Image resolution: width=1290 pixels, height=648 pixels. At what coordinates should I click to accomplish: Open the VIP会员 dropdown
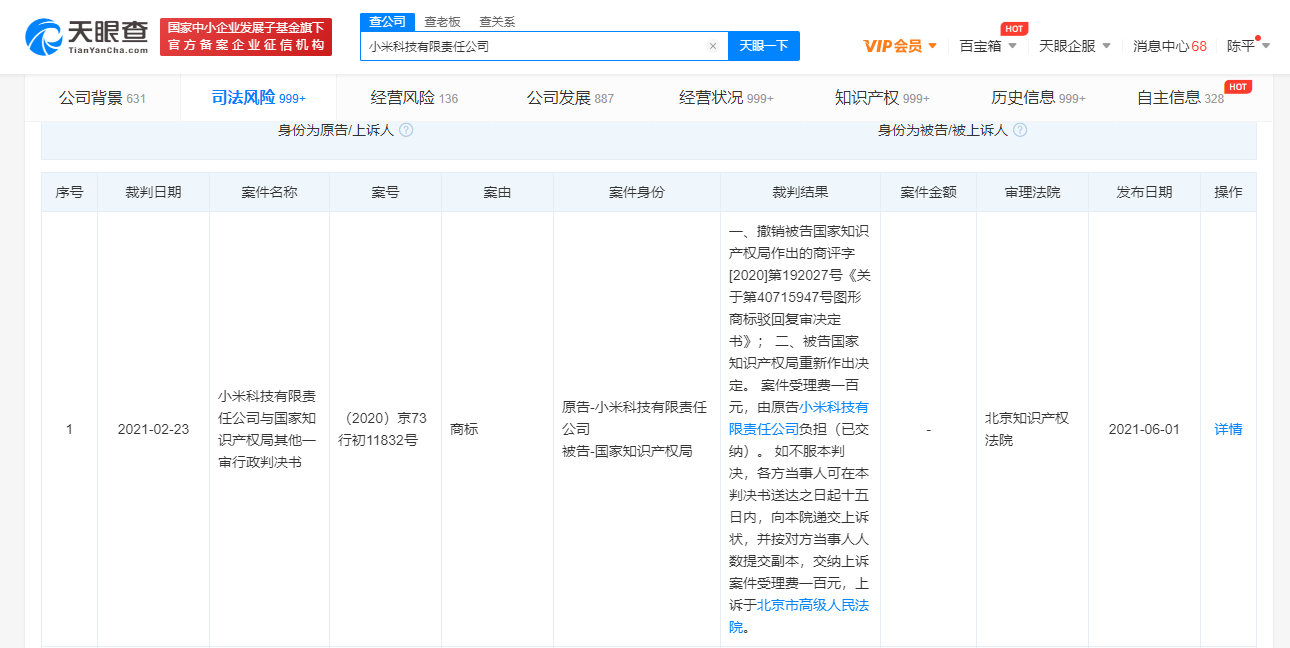(900, 46)
